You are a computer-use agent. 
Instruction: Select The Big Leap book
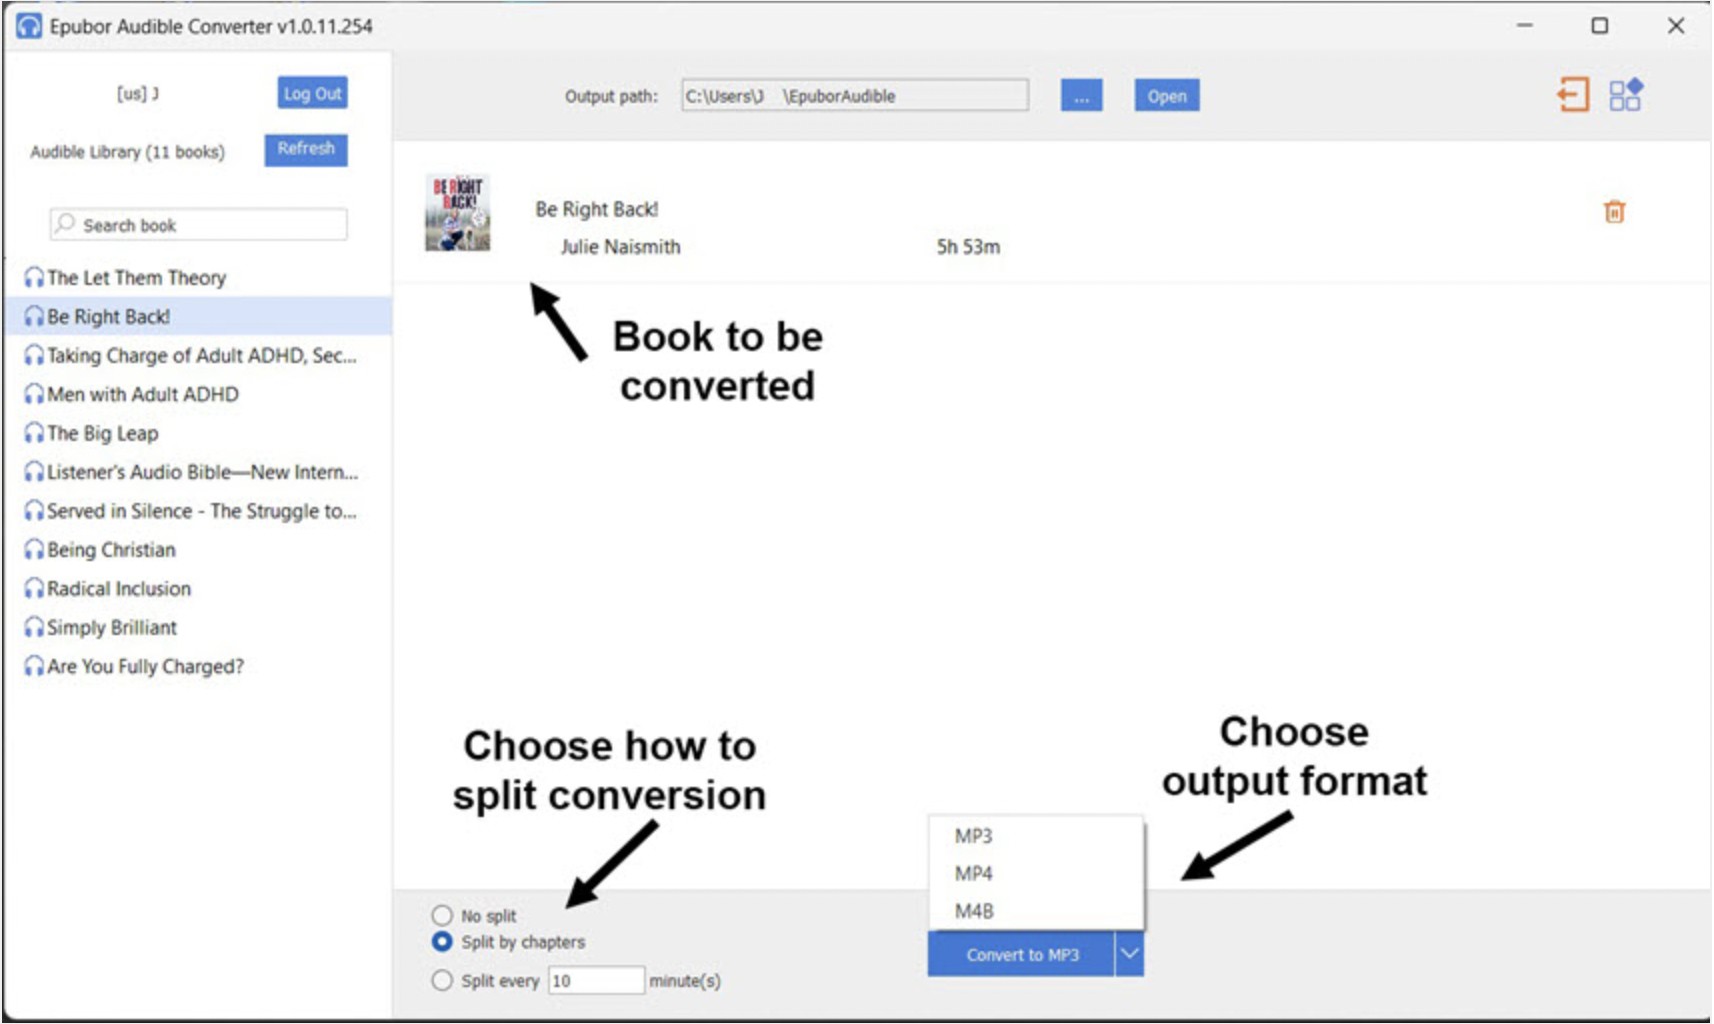click(198, 433)
